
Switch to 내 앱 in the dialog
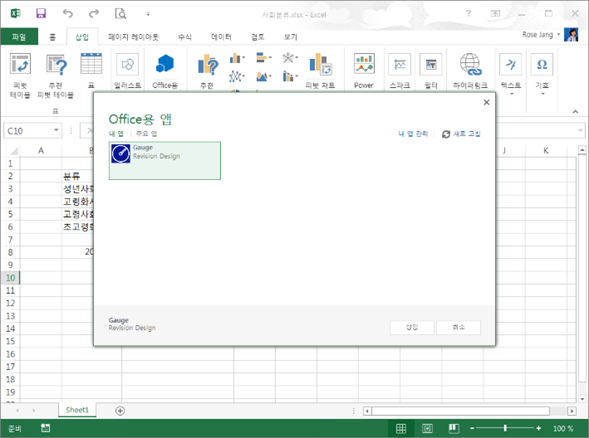pyautogui.click(x=116, y=134)
